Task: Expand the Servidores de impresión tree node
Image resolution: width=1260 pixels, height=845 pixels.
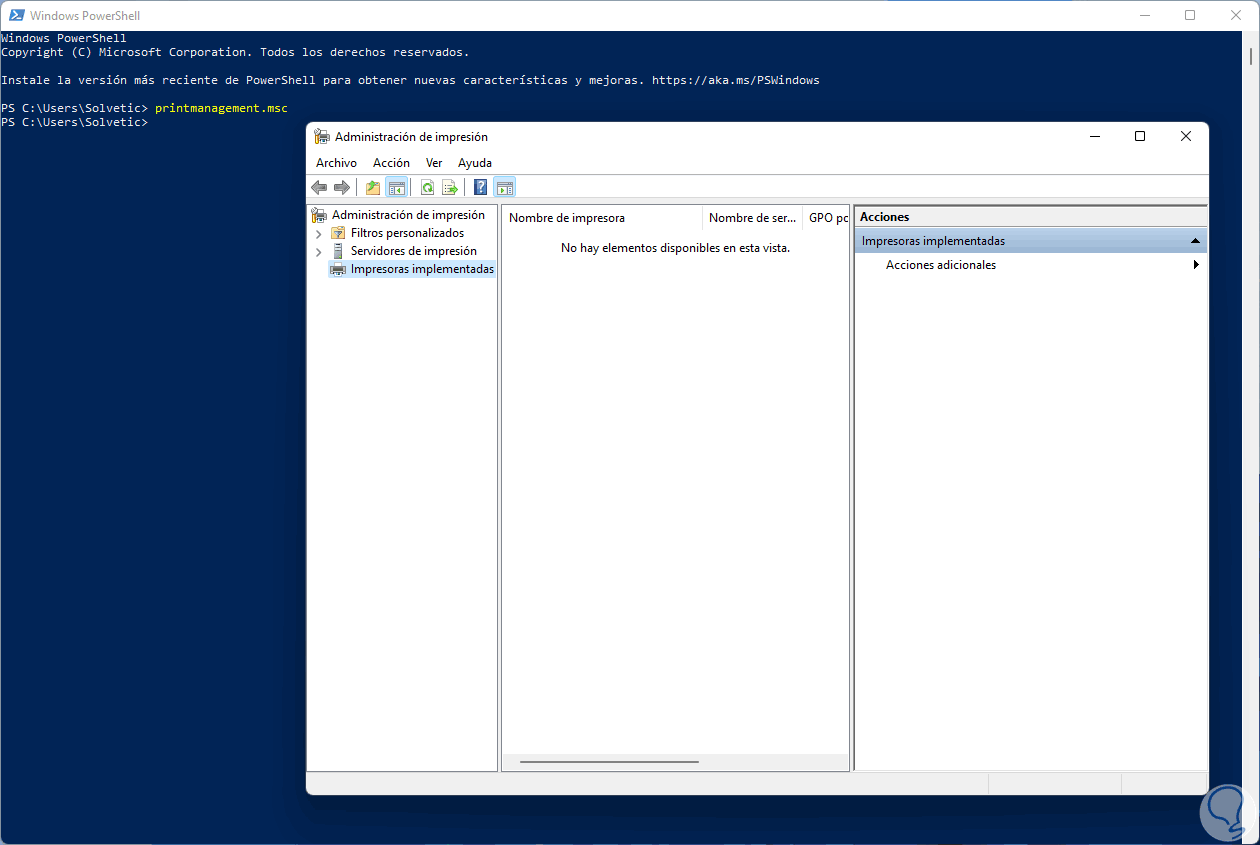Action: (x=319, y=251)
